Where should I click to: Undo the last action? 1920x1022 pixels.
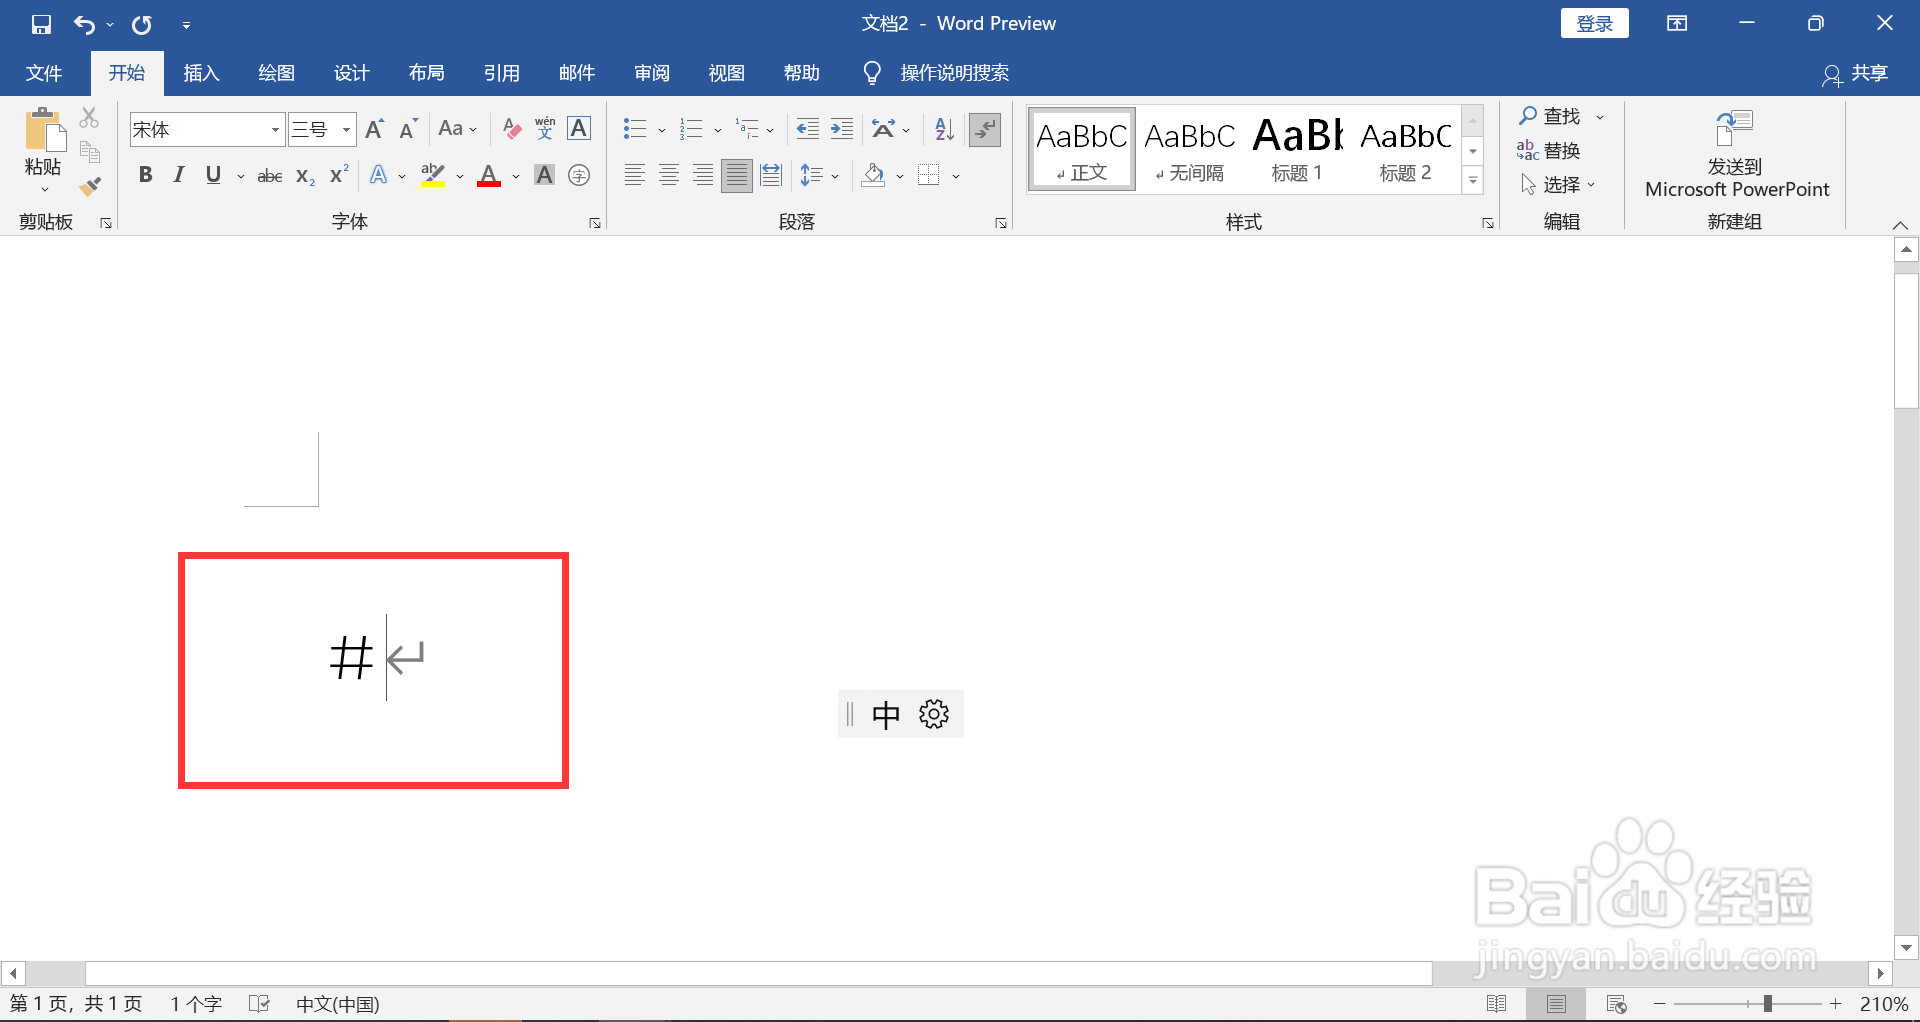(84, 24)
